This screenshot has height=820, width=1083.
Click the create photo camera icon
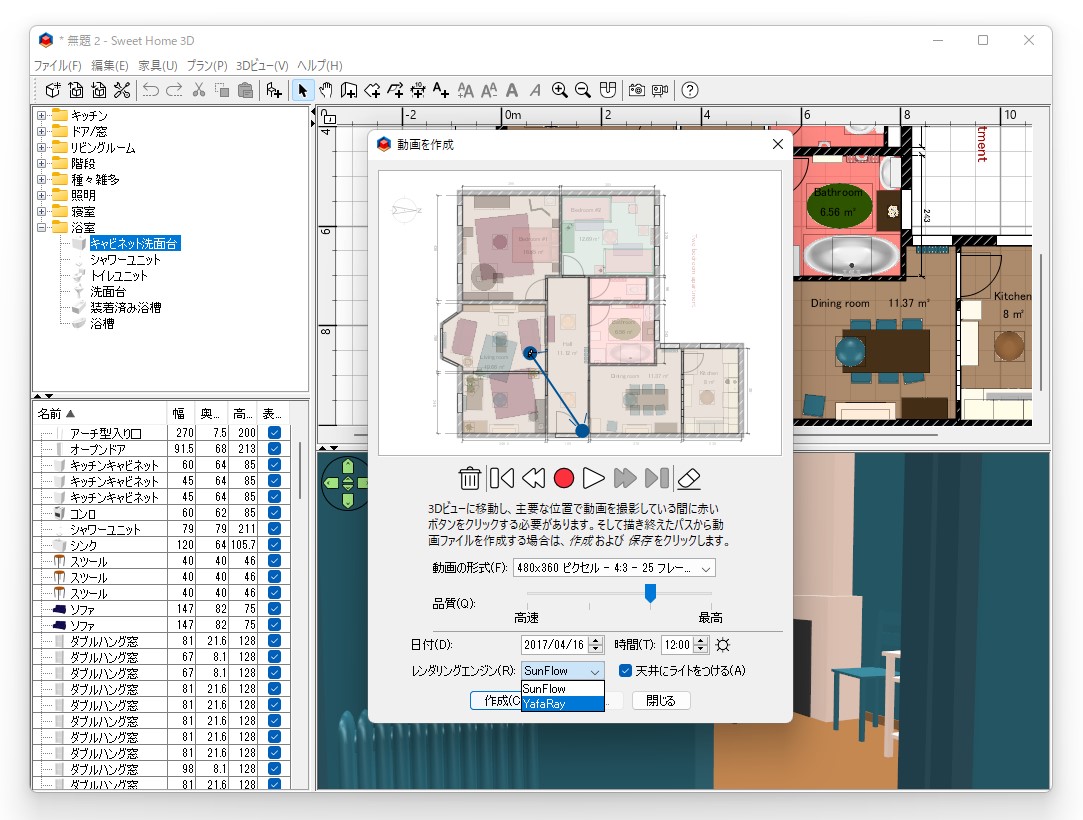tap(636, 90)
